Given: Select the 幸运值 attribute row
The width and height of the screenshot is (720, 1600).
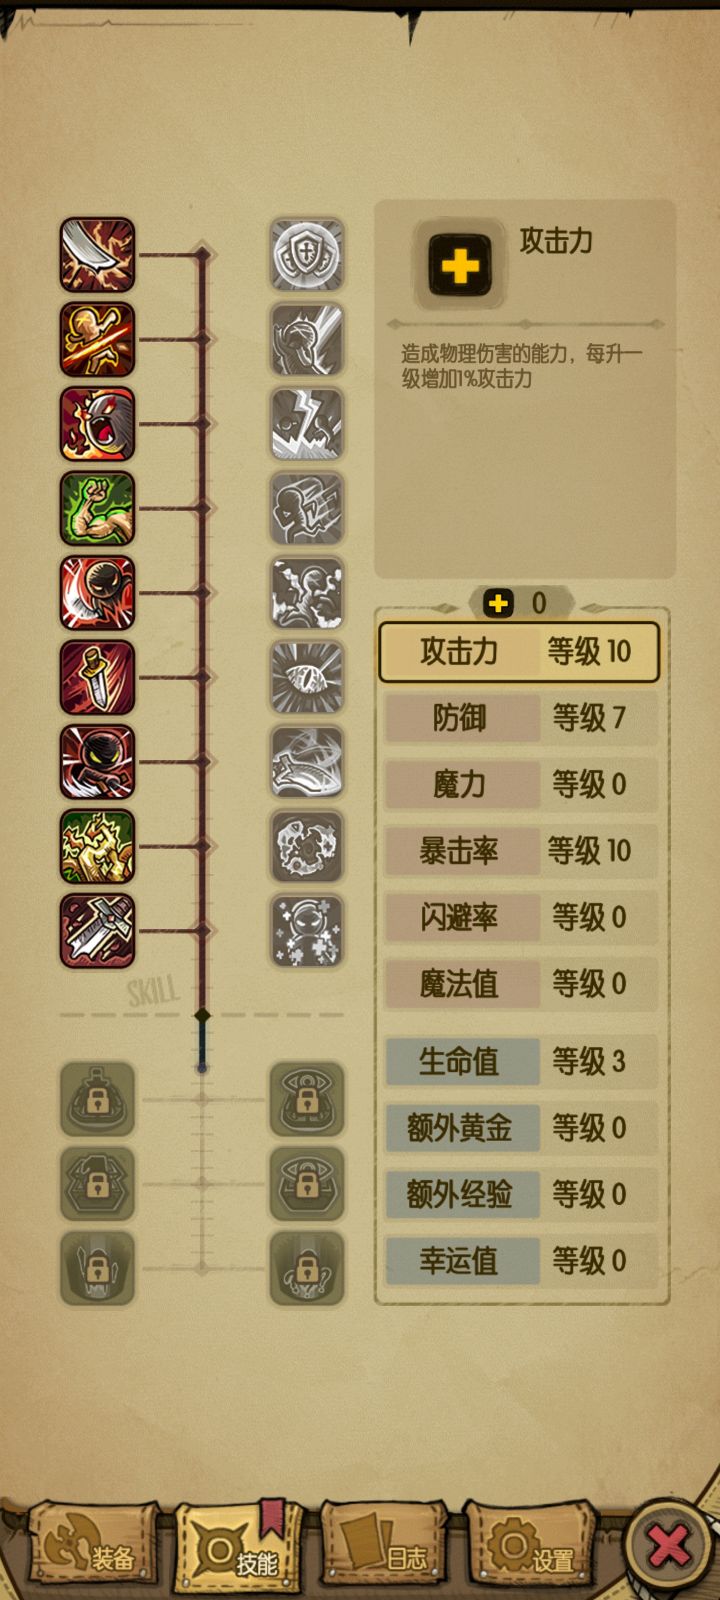Looking at the screenshot, I should tap(521, 1261).
